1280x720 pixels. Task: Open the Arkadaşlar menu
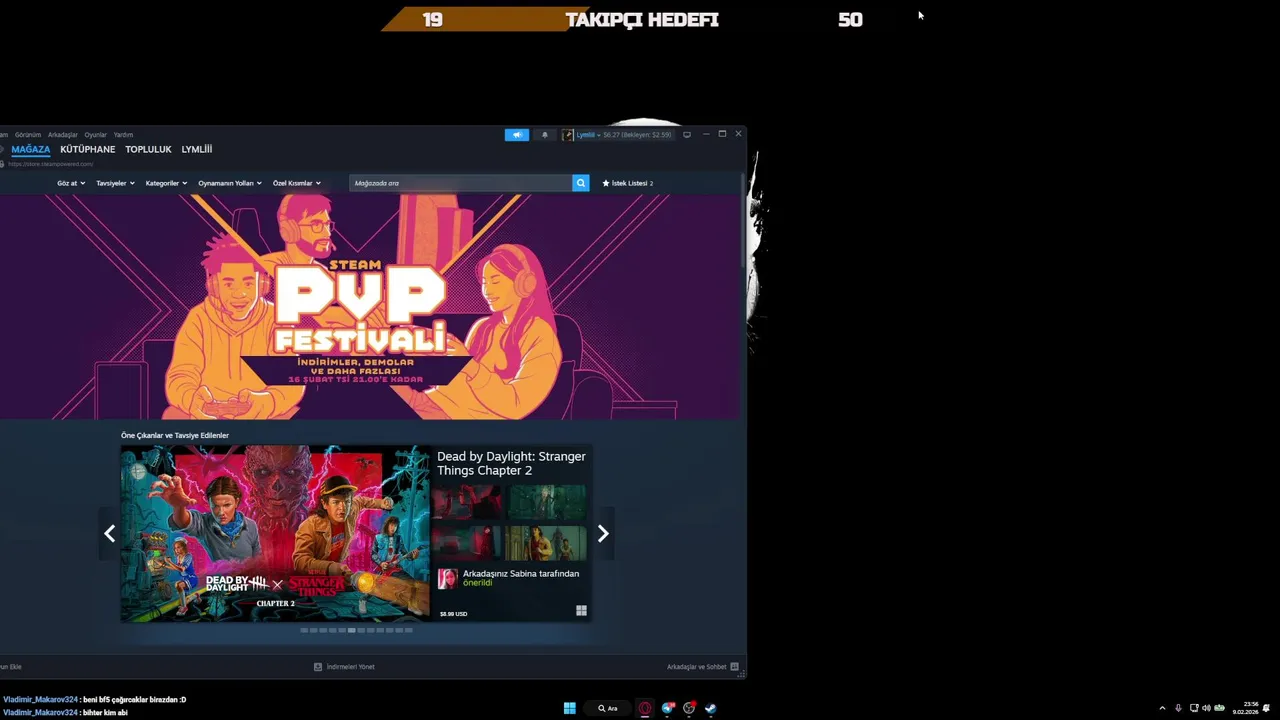(63, 135)
